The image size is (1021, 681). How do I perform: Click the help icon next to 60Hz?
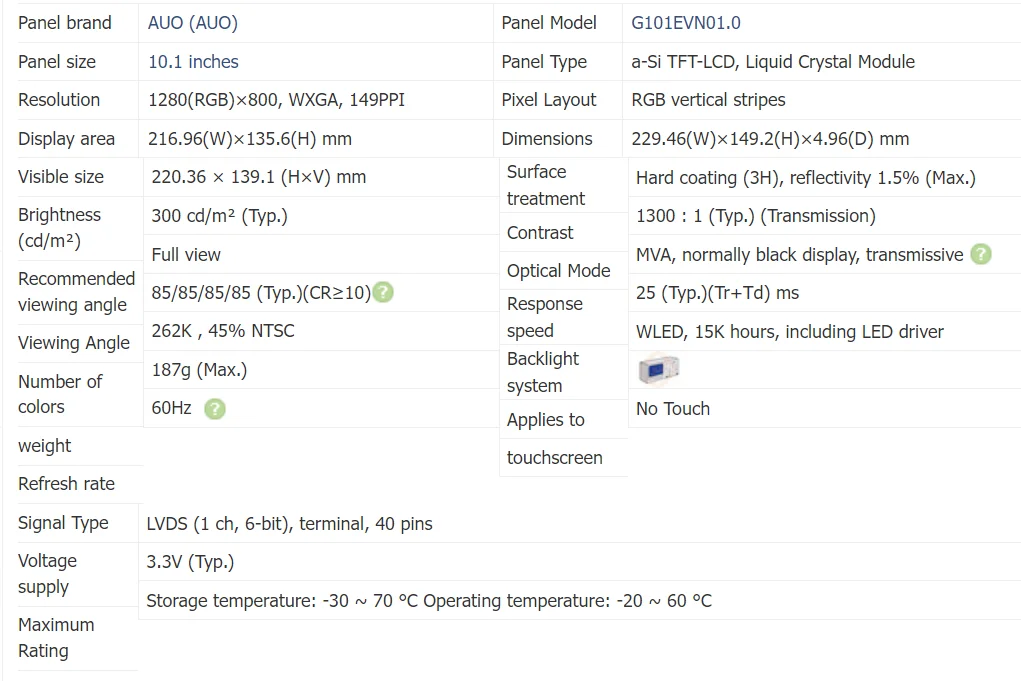coord(215,408)
